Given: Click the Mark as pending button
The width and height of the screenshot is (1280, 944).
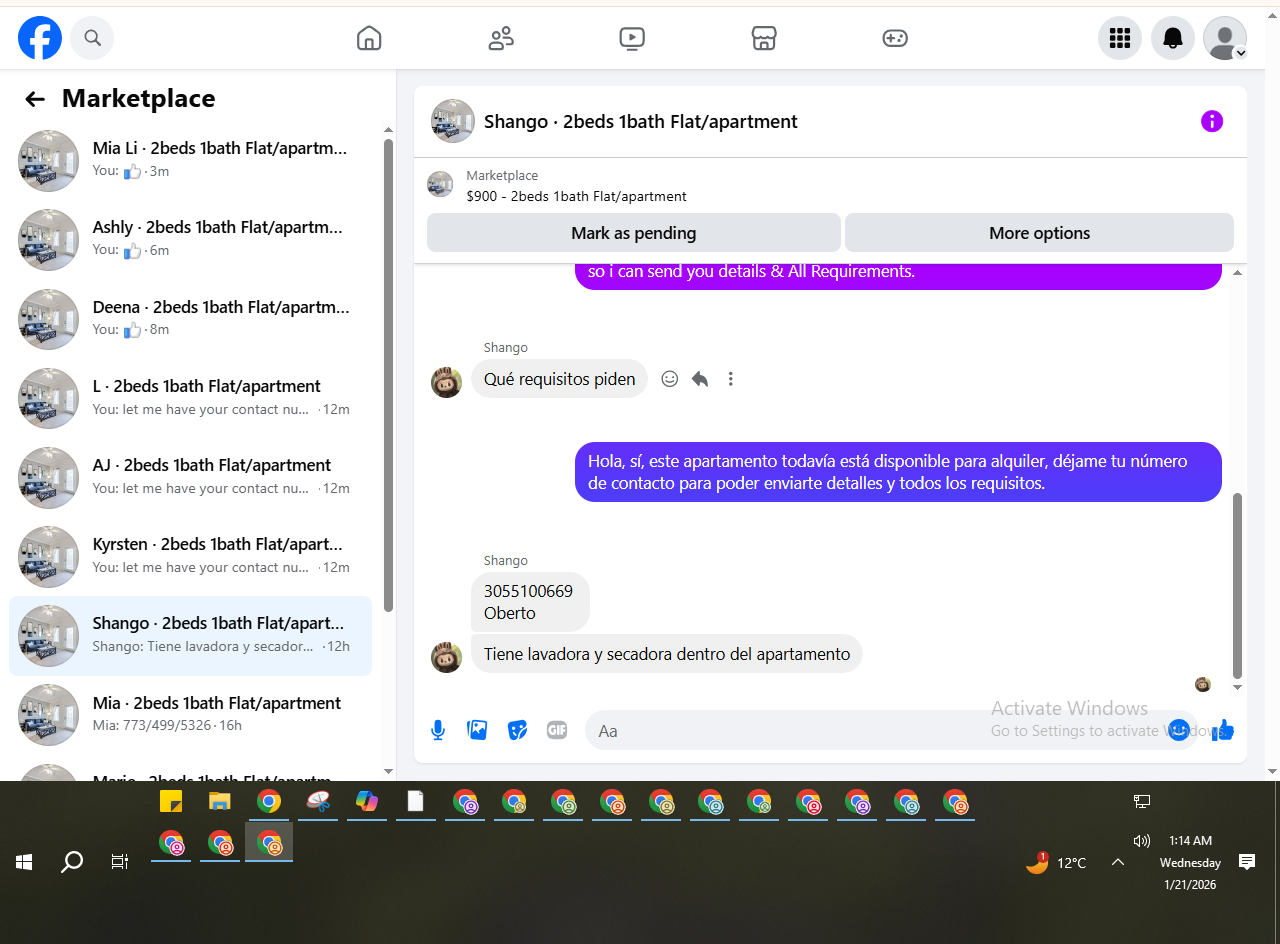Looking at the screenshot, I should [633, 233].
